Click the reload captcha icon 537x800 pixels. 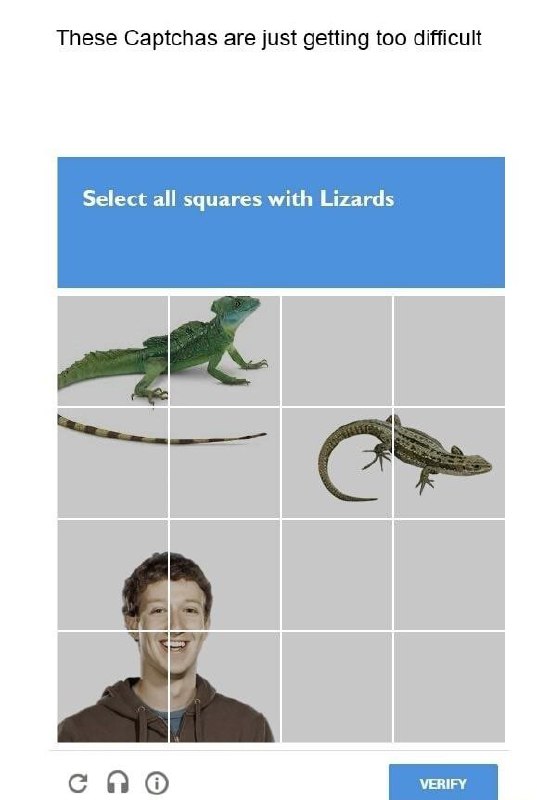tap(78, 783)
